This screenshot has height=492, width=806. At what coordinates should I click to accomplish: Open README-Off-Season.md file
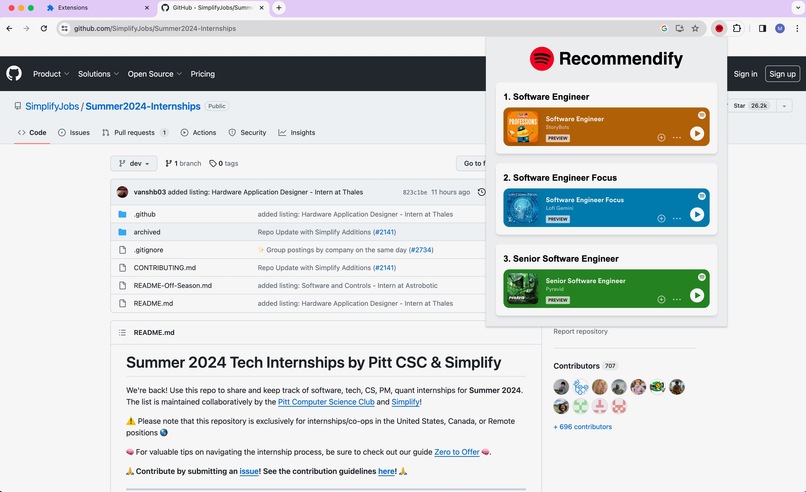point(173,286)
